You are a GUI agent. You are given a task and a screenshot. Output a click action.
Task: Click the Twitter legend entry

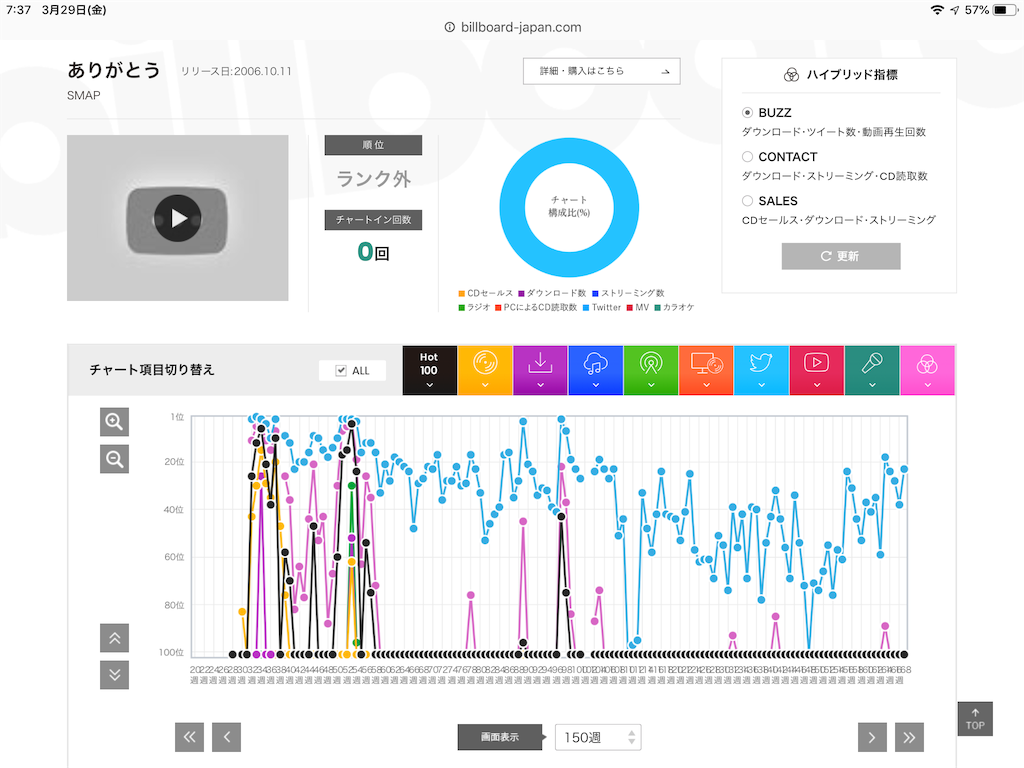click(601, 308)
